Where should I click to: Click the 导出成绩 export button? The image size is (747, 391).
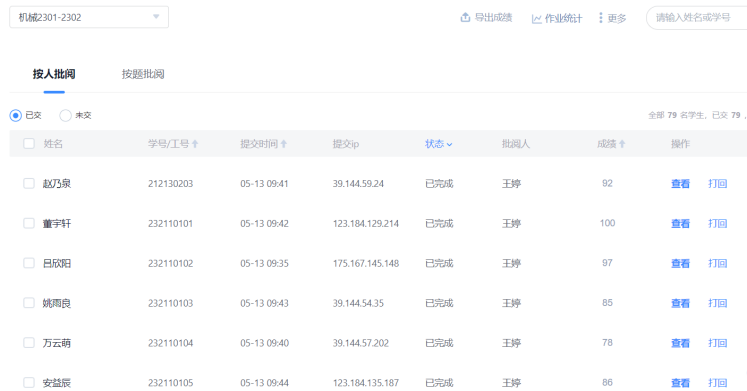pyautogui.click(x=486, y=18)
